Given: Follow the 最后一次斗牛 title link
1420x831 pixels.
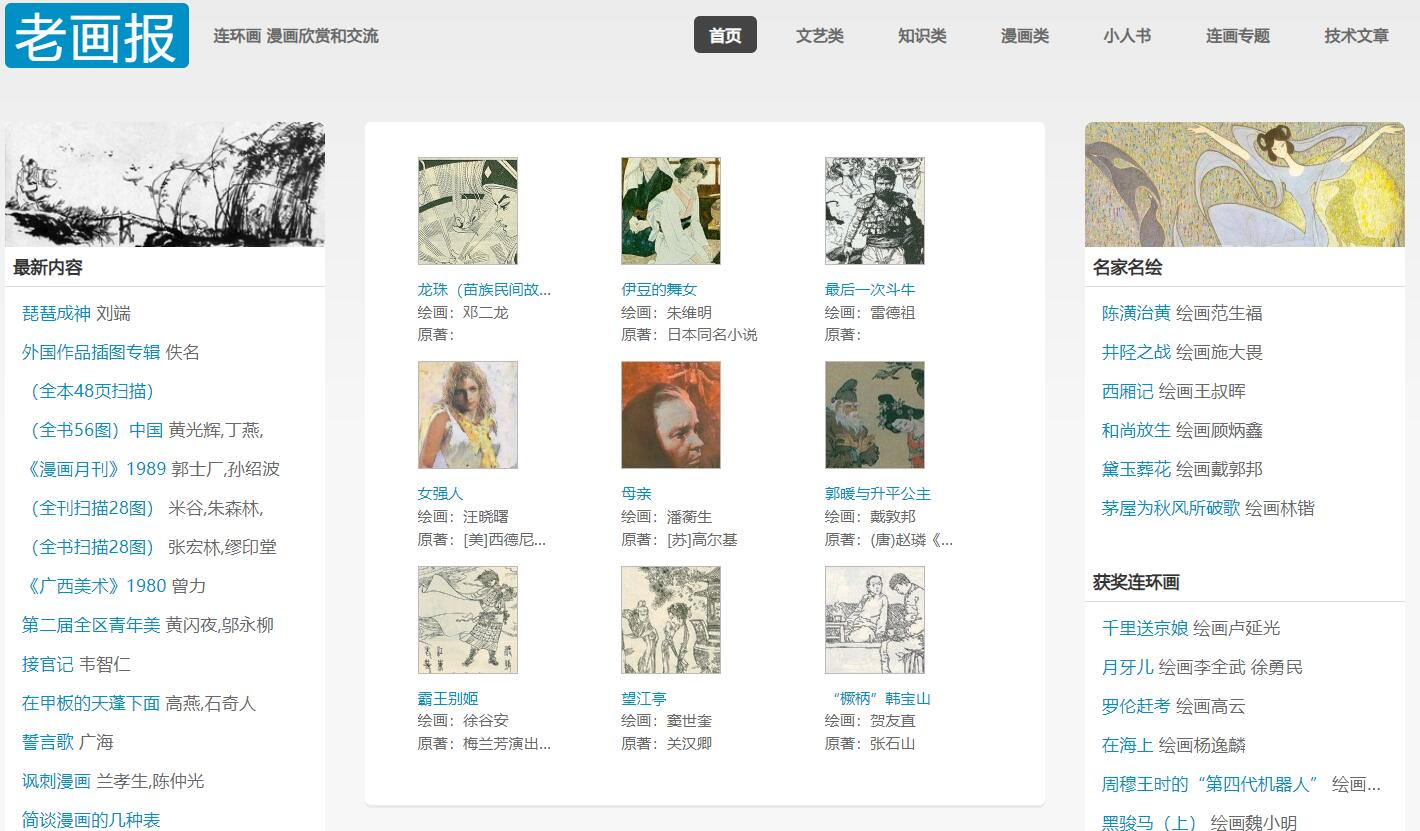Looking at the screenshot, I should click(x=870, y=290).
